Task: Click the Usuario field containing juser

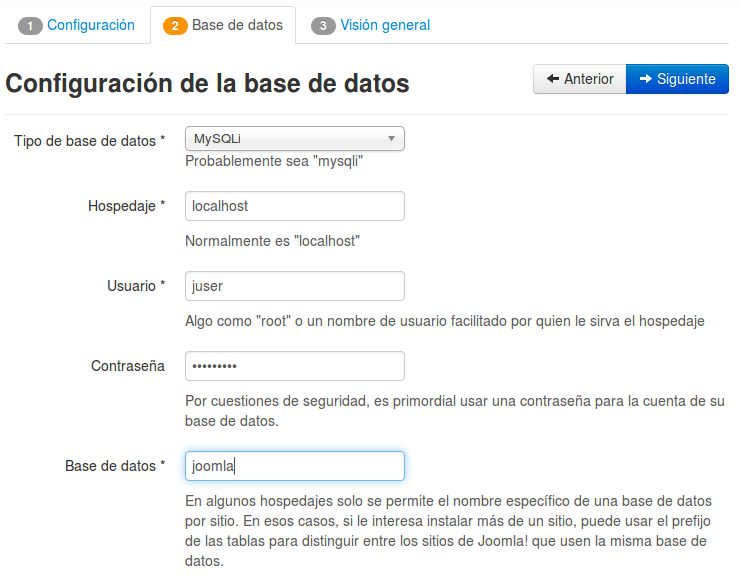Action: click(295, 286)
